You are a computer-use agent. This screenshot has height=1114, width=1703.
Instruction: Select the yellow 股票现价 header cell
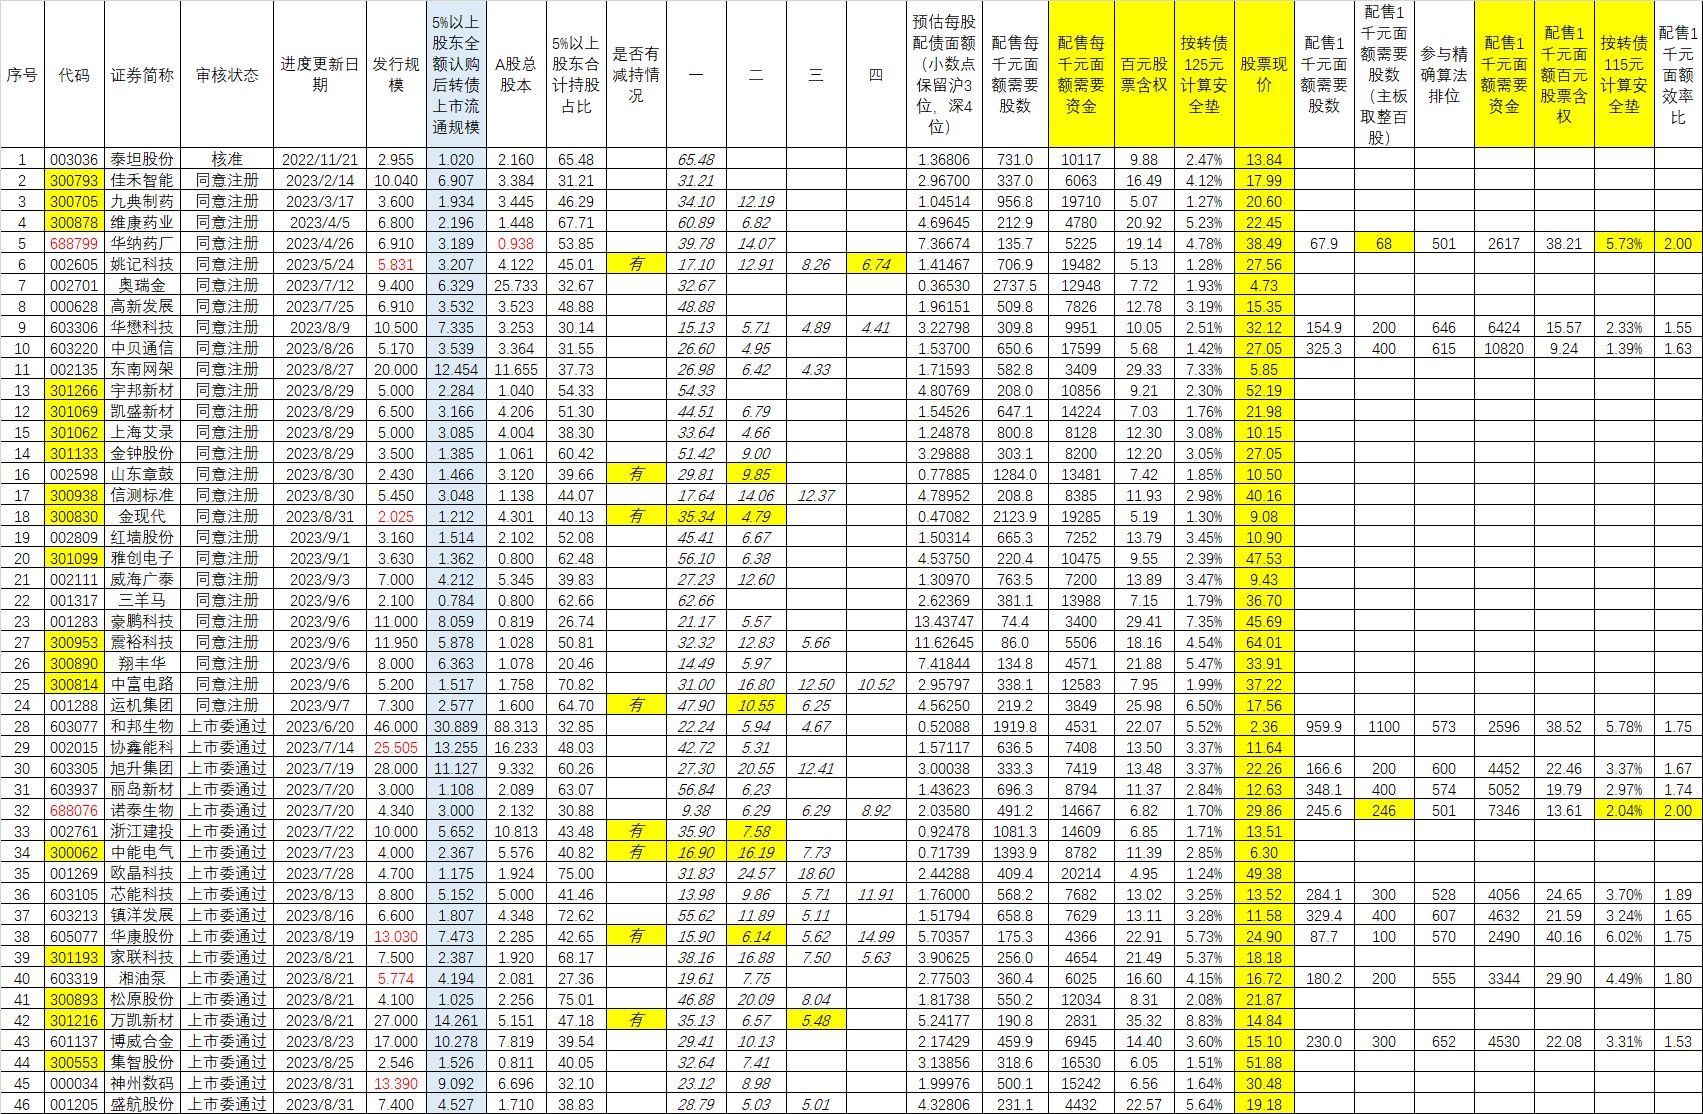1264,75
